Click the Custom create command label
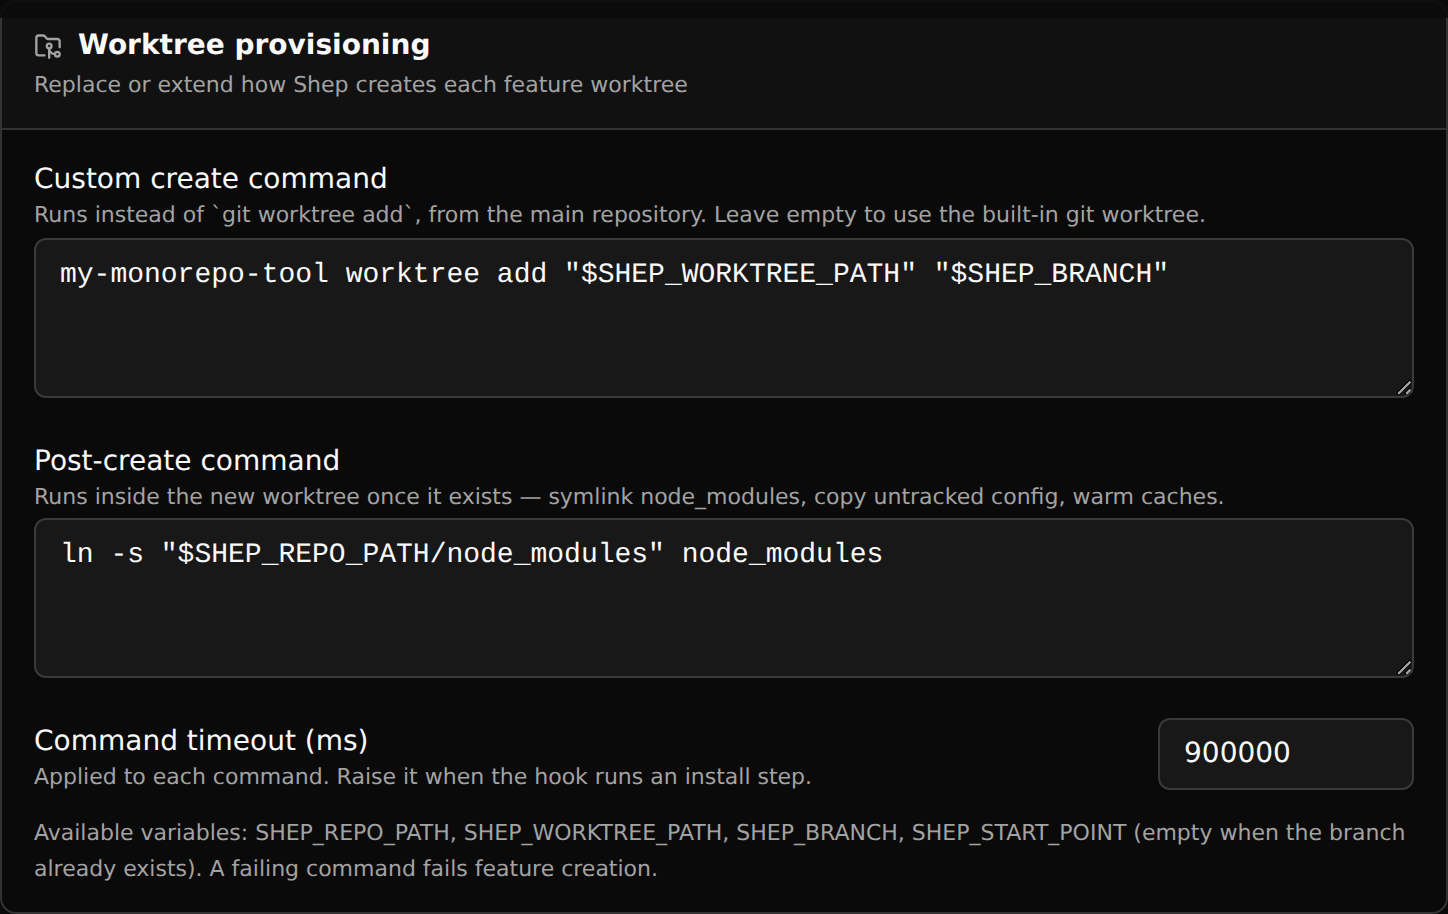 point(211,178)
